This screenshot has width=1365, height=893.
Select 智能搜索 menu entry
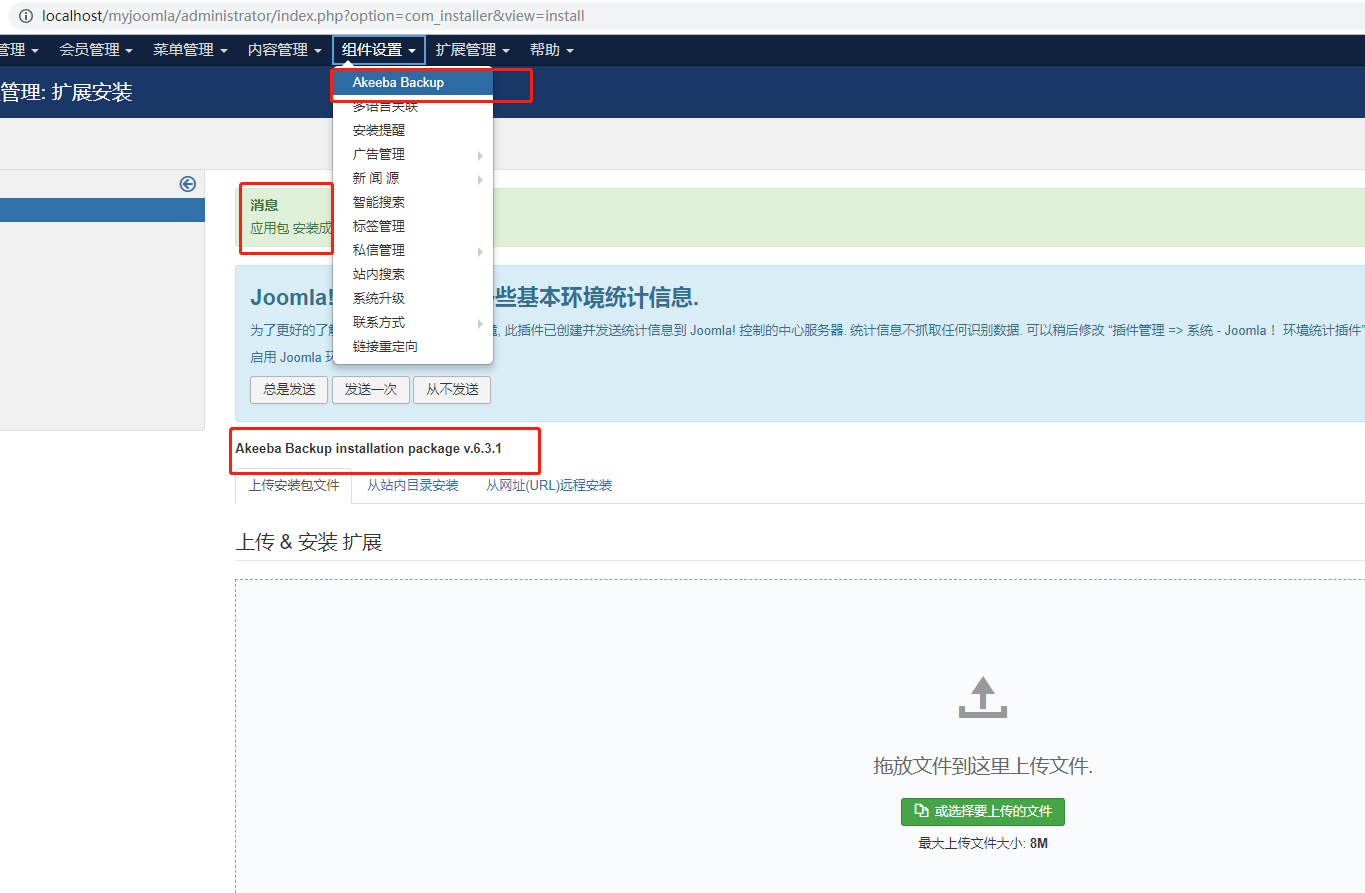(x=412, y=202)
